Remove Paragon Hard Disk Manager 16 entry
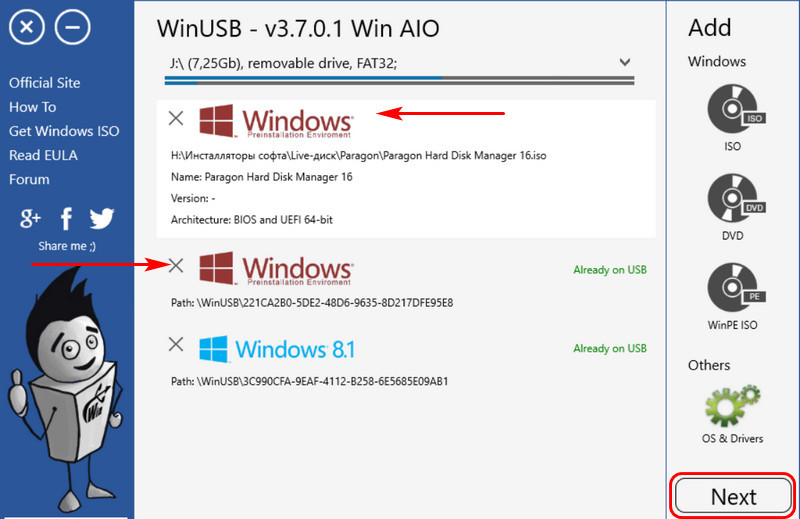This screenshot has width=800, height=519. [x=176, y=118]
